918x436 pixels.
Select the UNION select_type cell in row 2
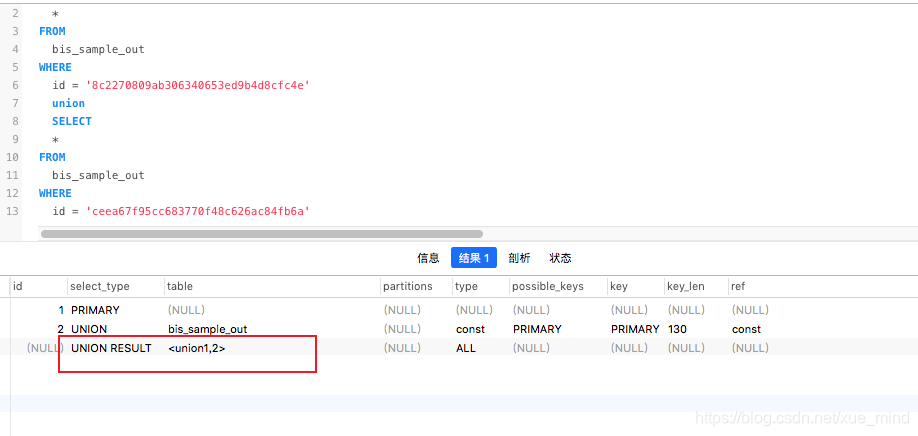point(89,329)
